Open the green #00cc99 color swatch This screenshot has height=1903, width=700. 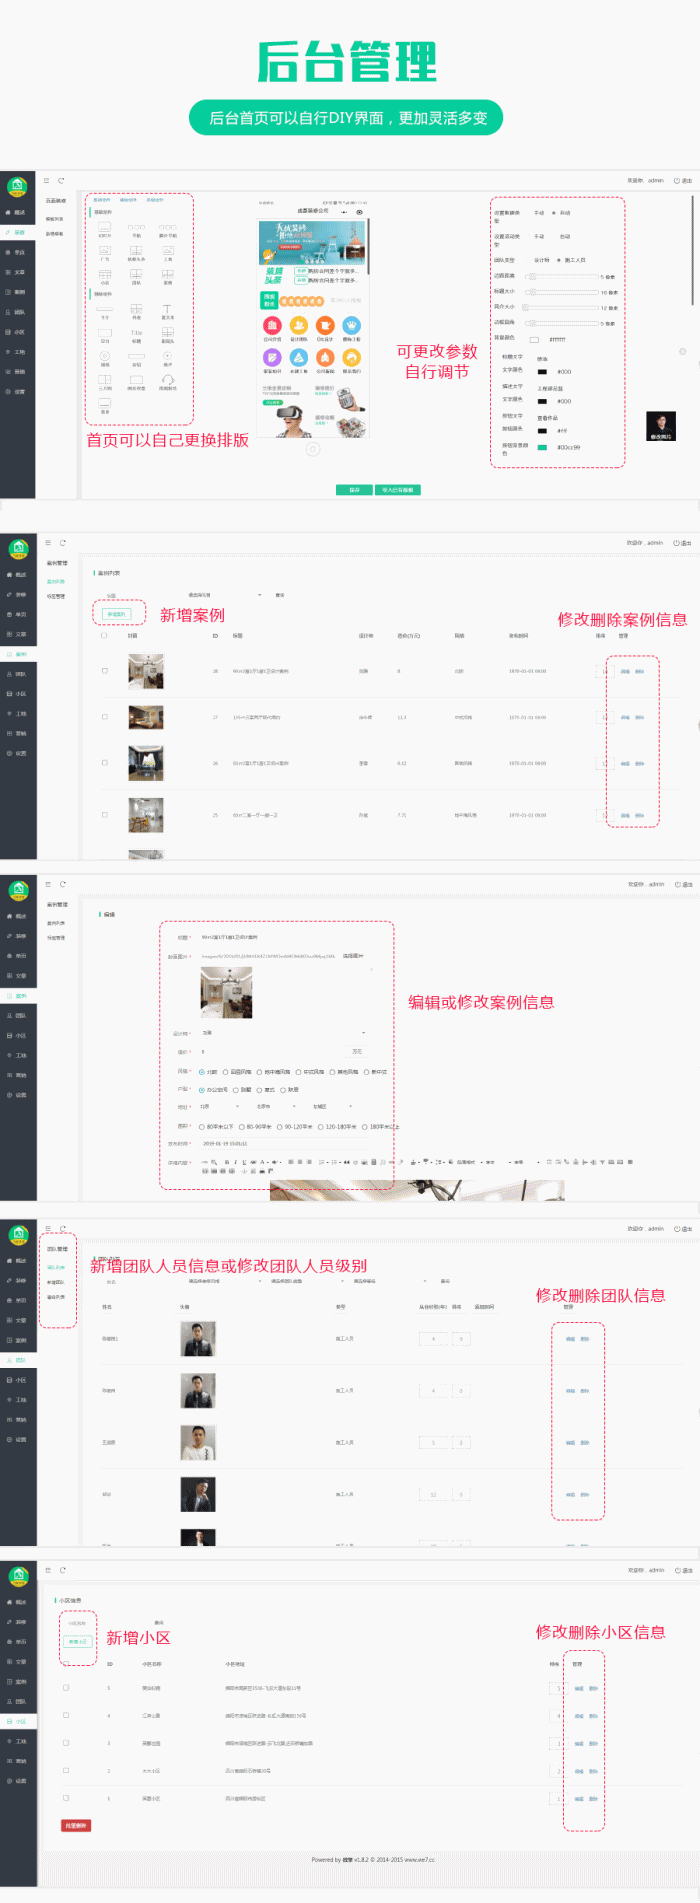click(x=542, y=447)
